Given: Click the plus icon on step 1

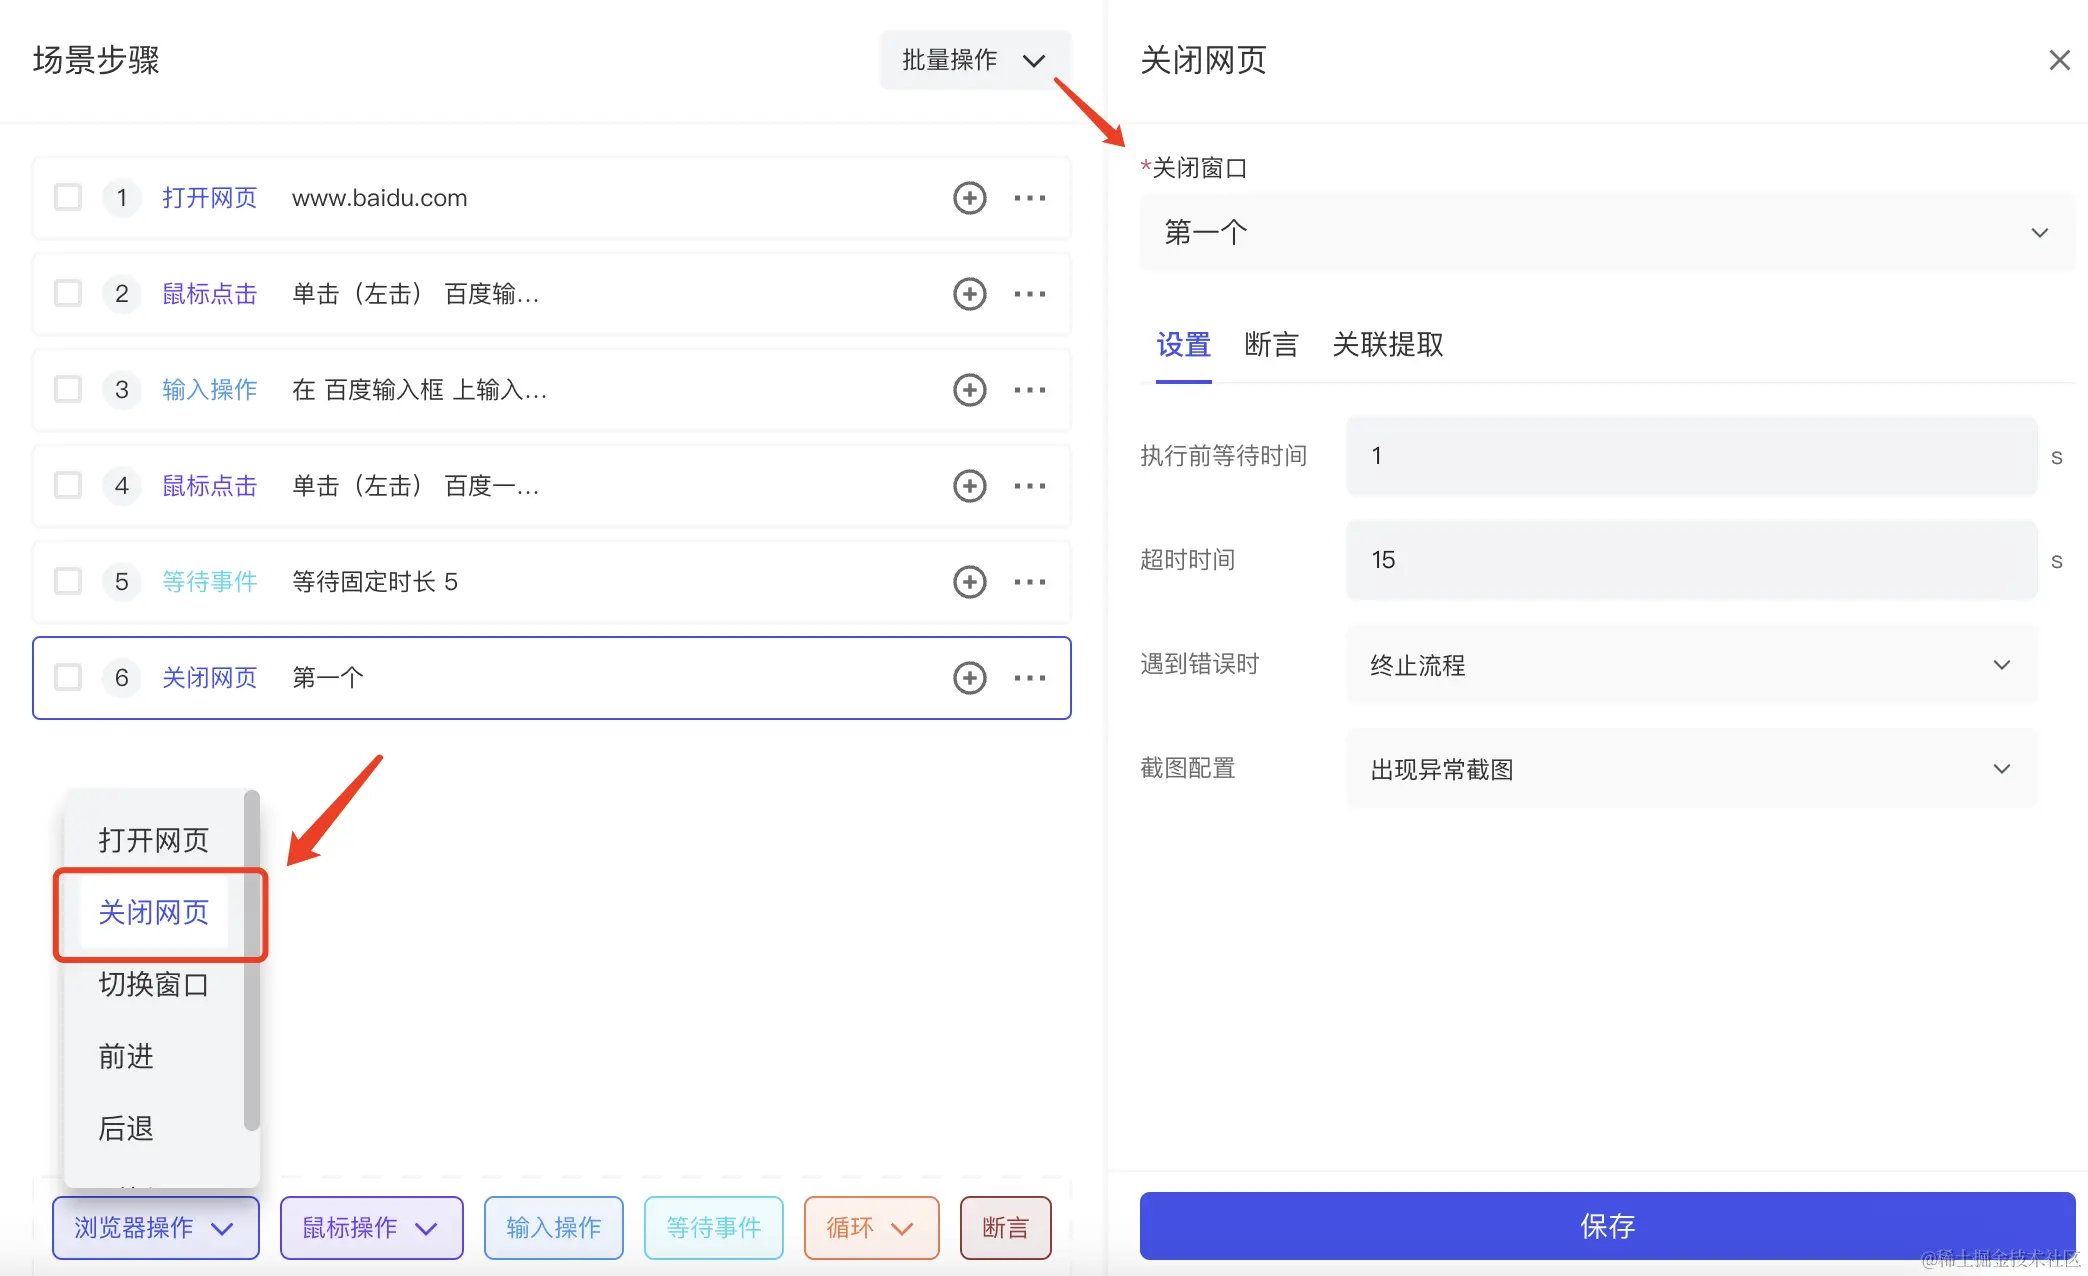Looking at the screenshot, I should [969, 198].
